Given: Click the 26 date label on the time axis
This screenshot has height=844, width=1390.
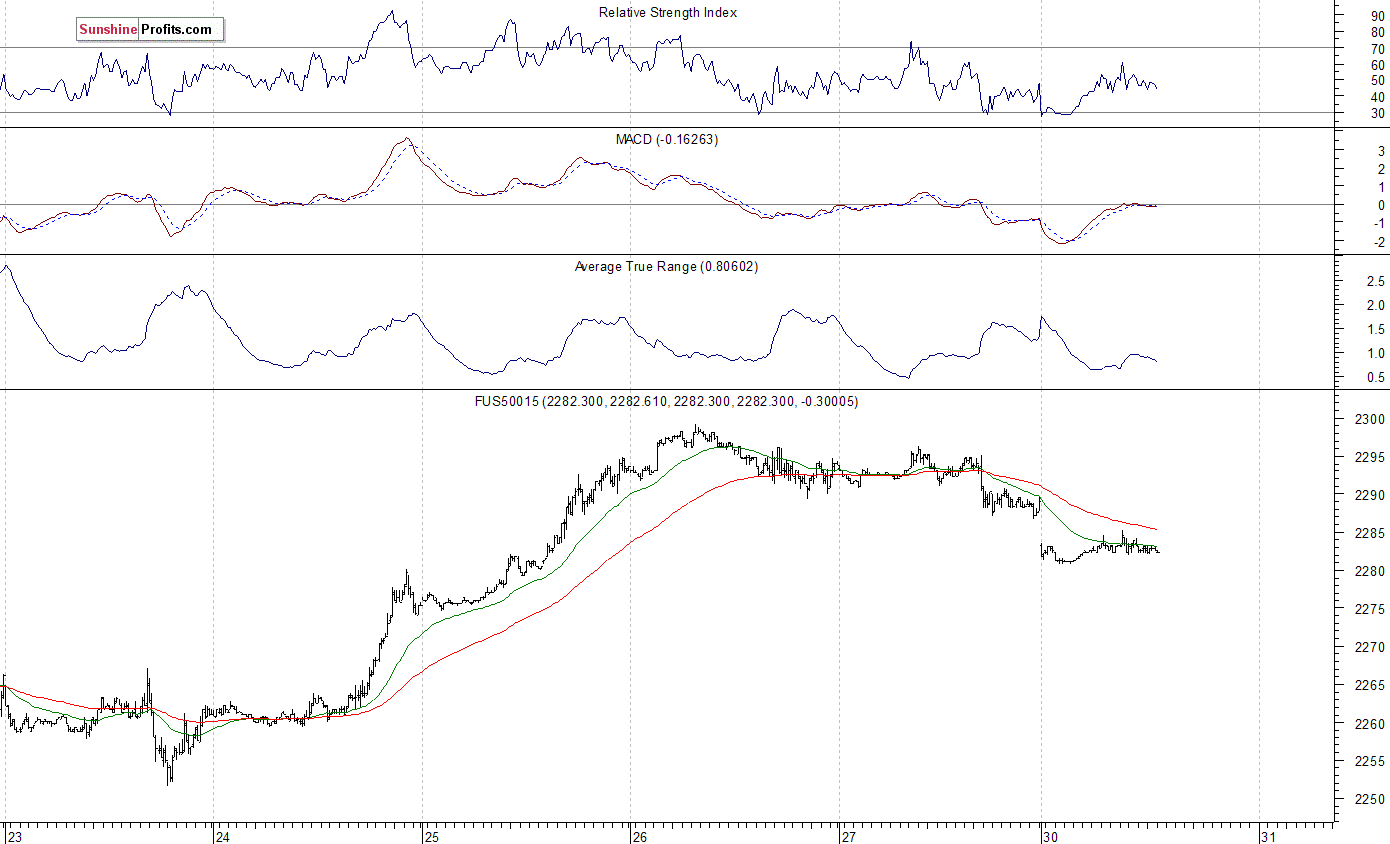Looking at the screenshot, I should tap(640, 835).
